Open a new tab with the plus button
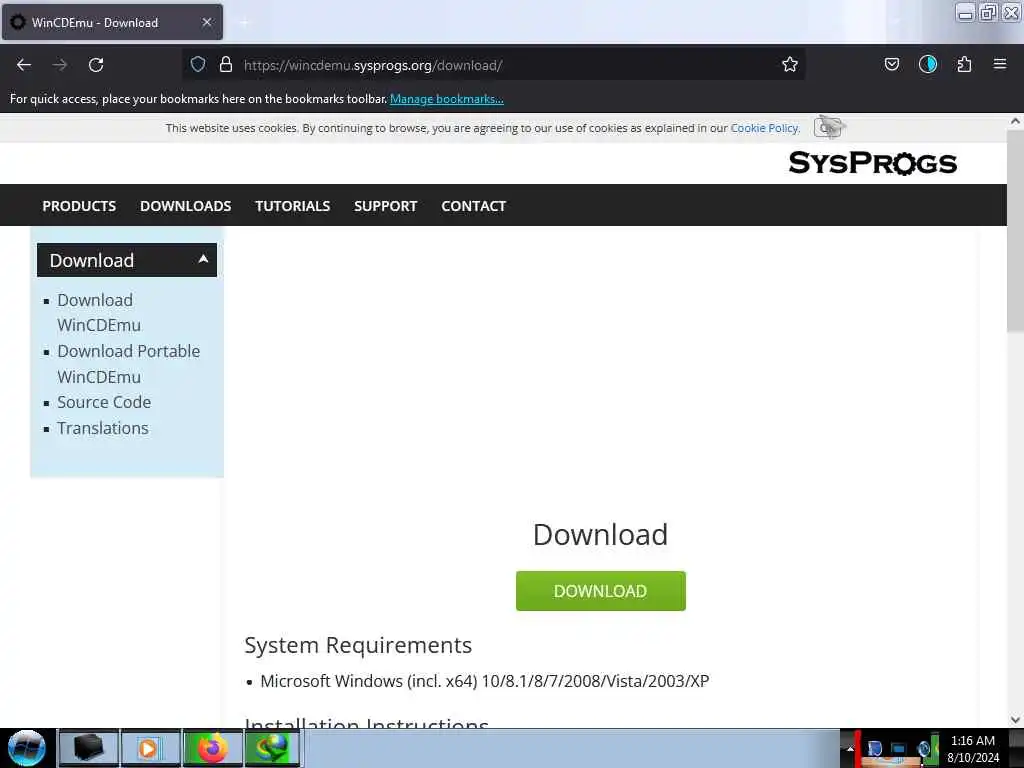This screenshot has width=1024, height=768. 244,22
